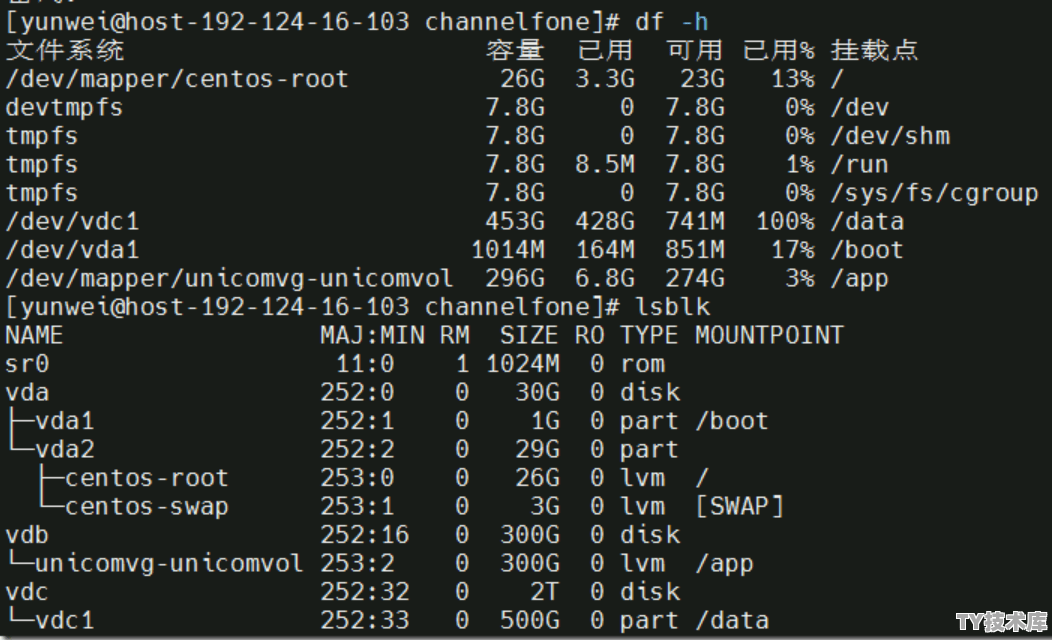Click the unicomvg-unicomvol tree entry under vdb
This screenshot has height=640, width=1052.
pyautogui.click(x=168, y=563)
